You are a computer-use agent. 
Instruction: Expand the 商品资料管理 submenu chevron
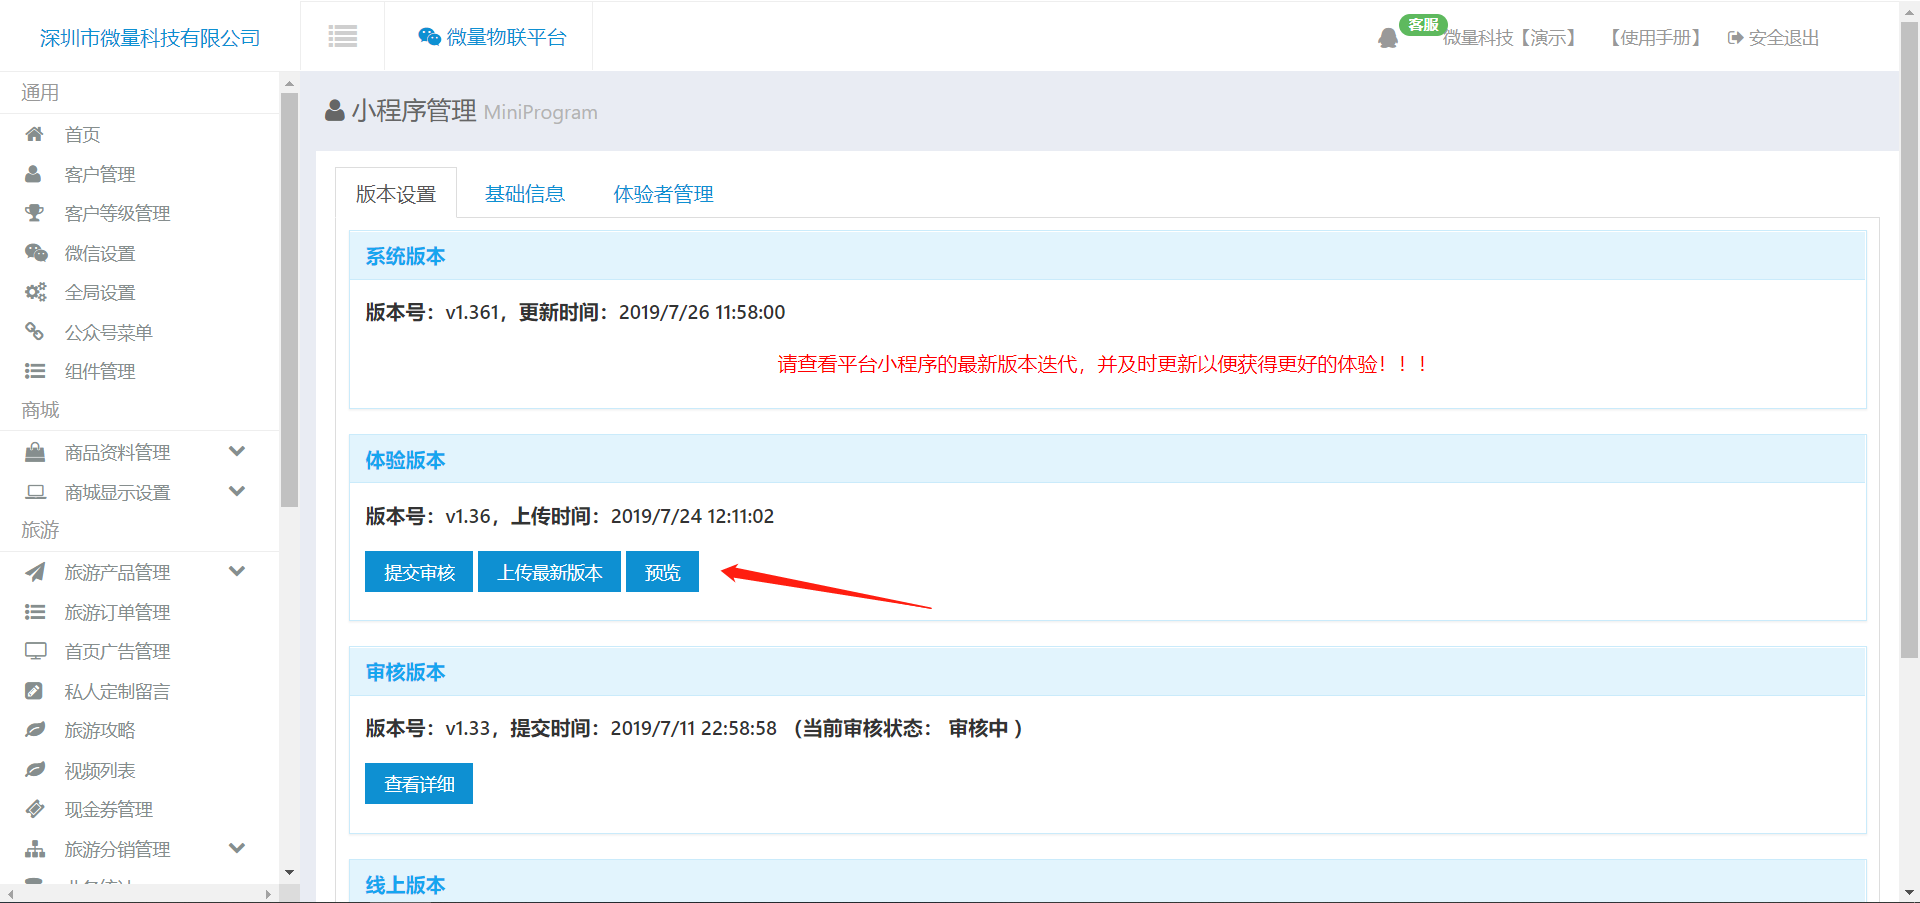(237, 452)
